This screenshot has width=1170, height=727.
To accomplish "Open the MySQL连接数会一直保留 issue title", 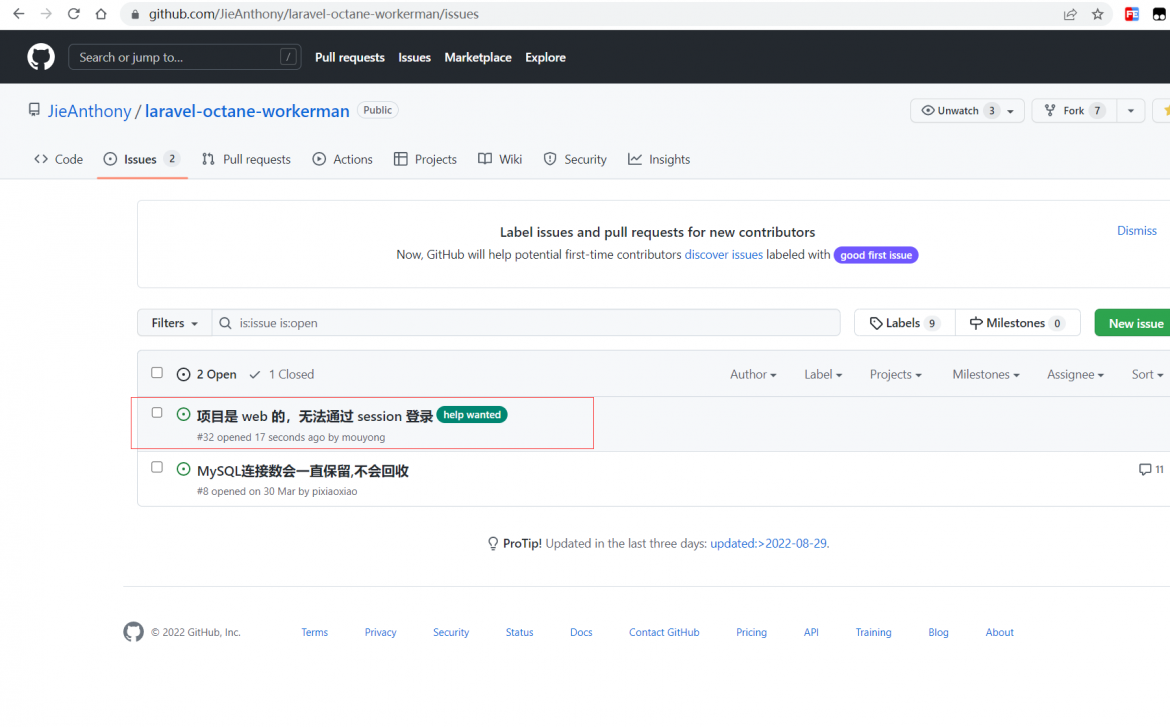I will coord(302,471).
